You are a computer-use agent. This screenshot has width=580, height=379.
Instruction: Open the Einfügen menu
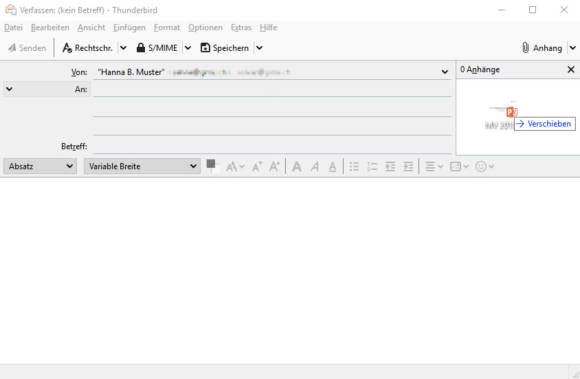[x=129, y=28]
